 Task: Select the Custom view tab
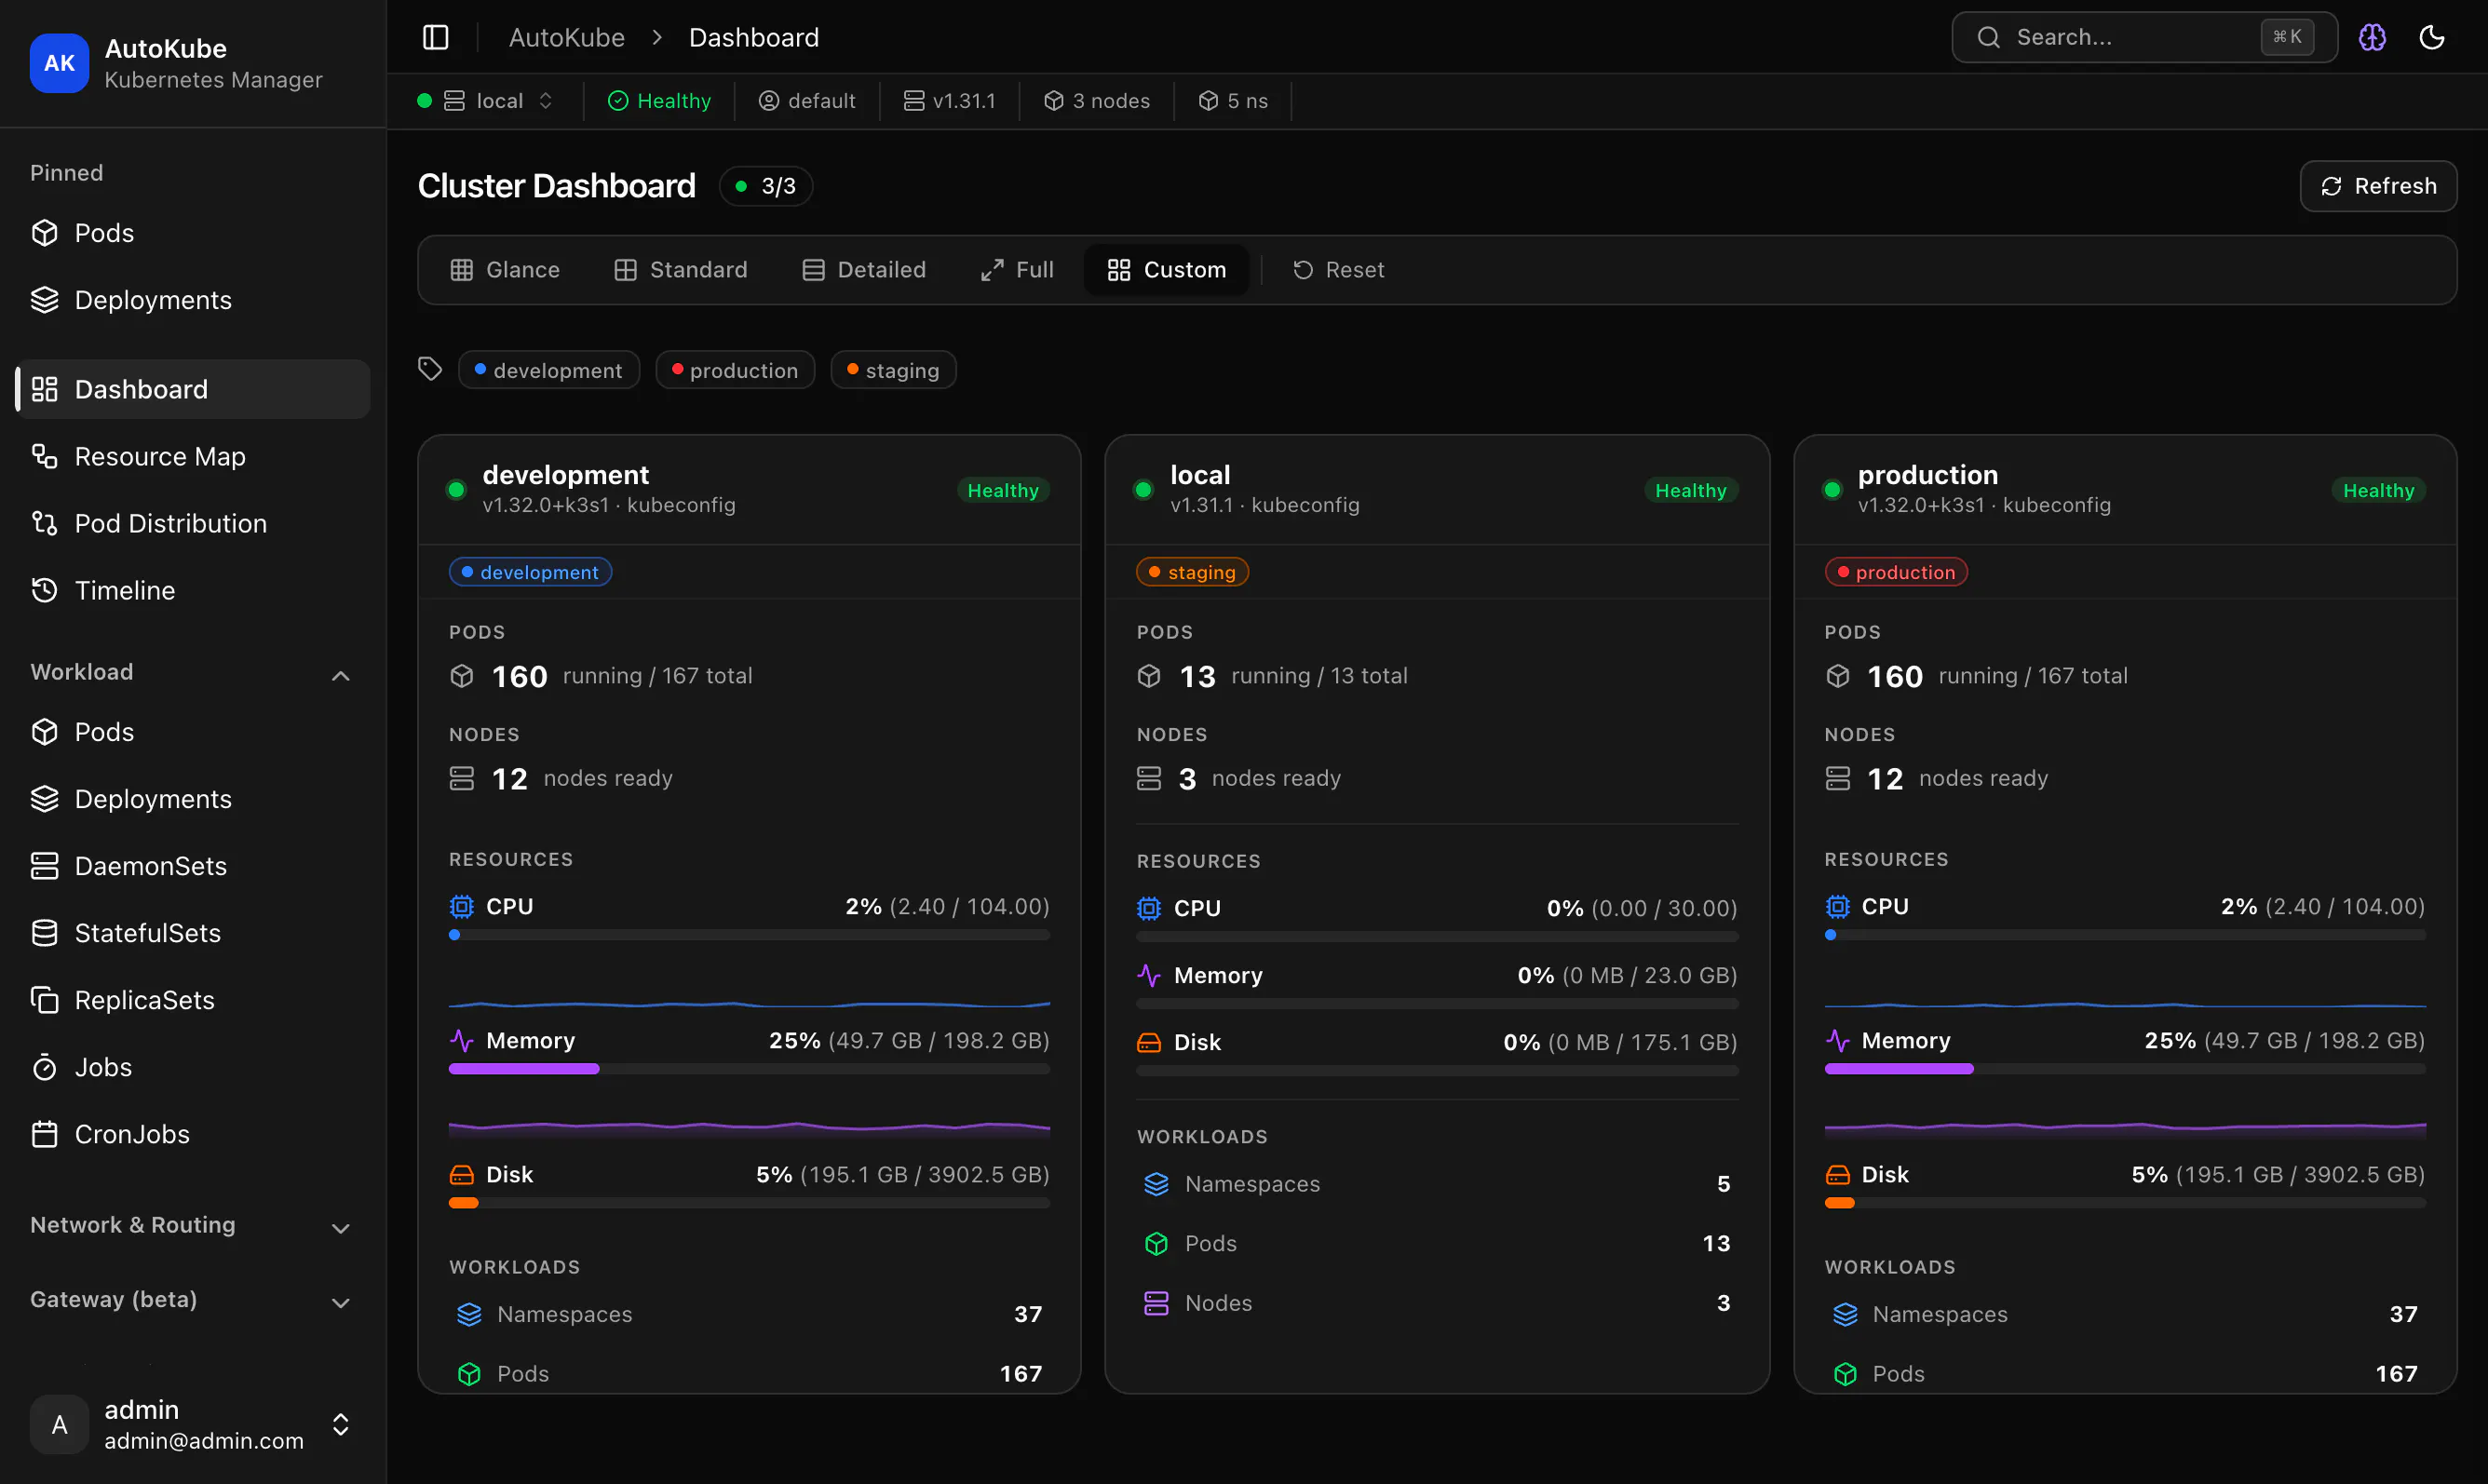tap(1166, 270)
